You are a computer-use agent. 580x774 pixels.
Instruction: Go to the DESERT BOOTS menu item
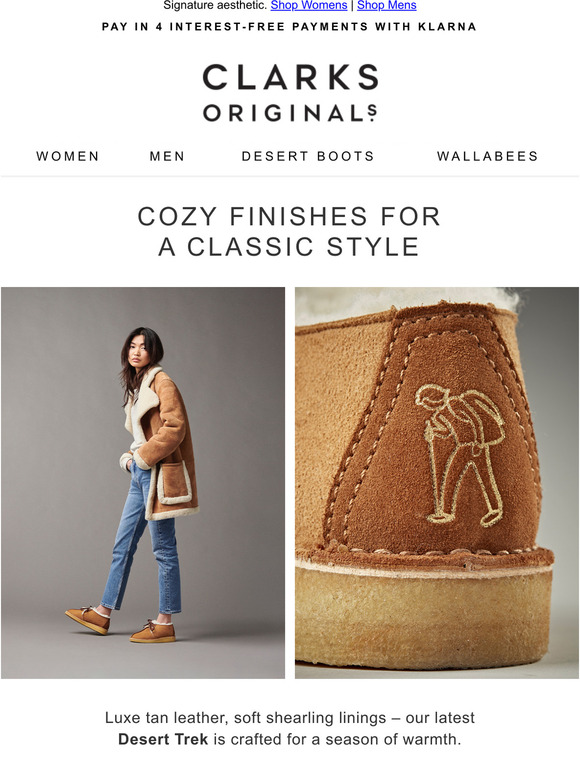308,156
